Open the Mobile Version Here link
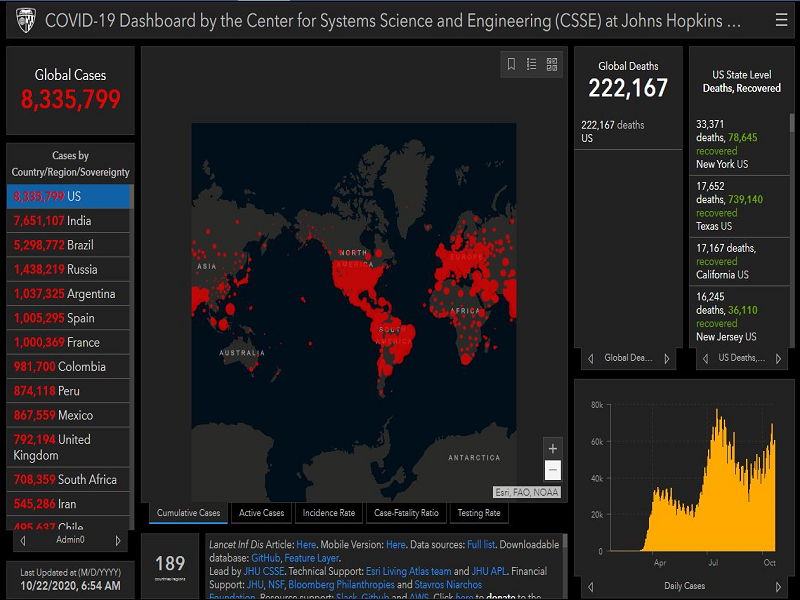This screenshot has height=600, width=800. point(395,545)
